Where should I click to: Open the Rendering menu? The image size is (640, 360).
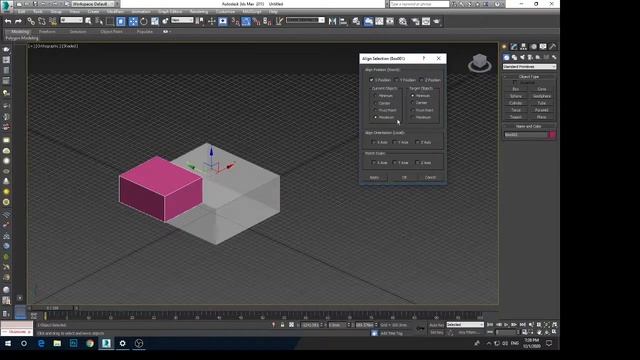tap(199, 12)
